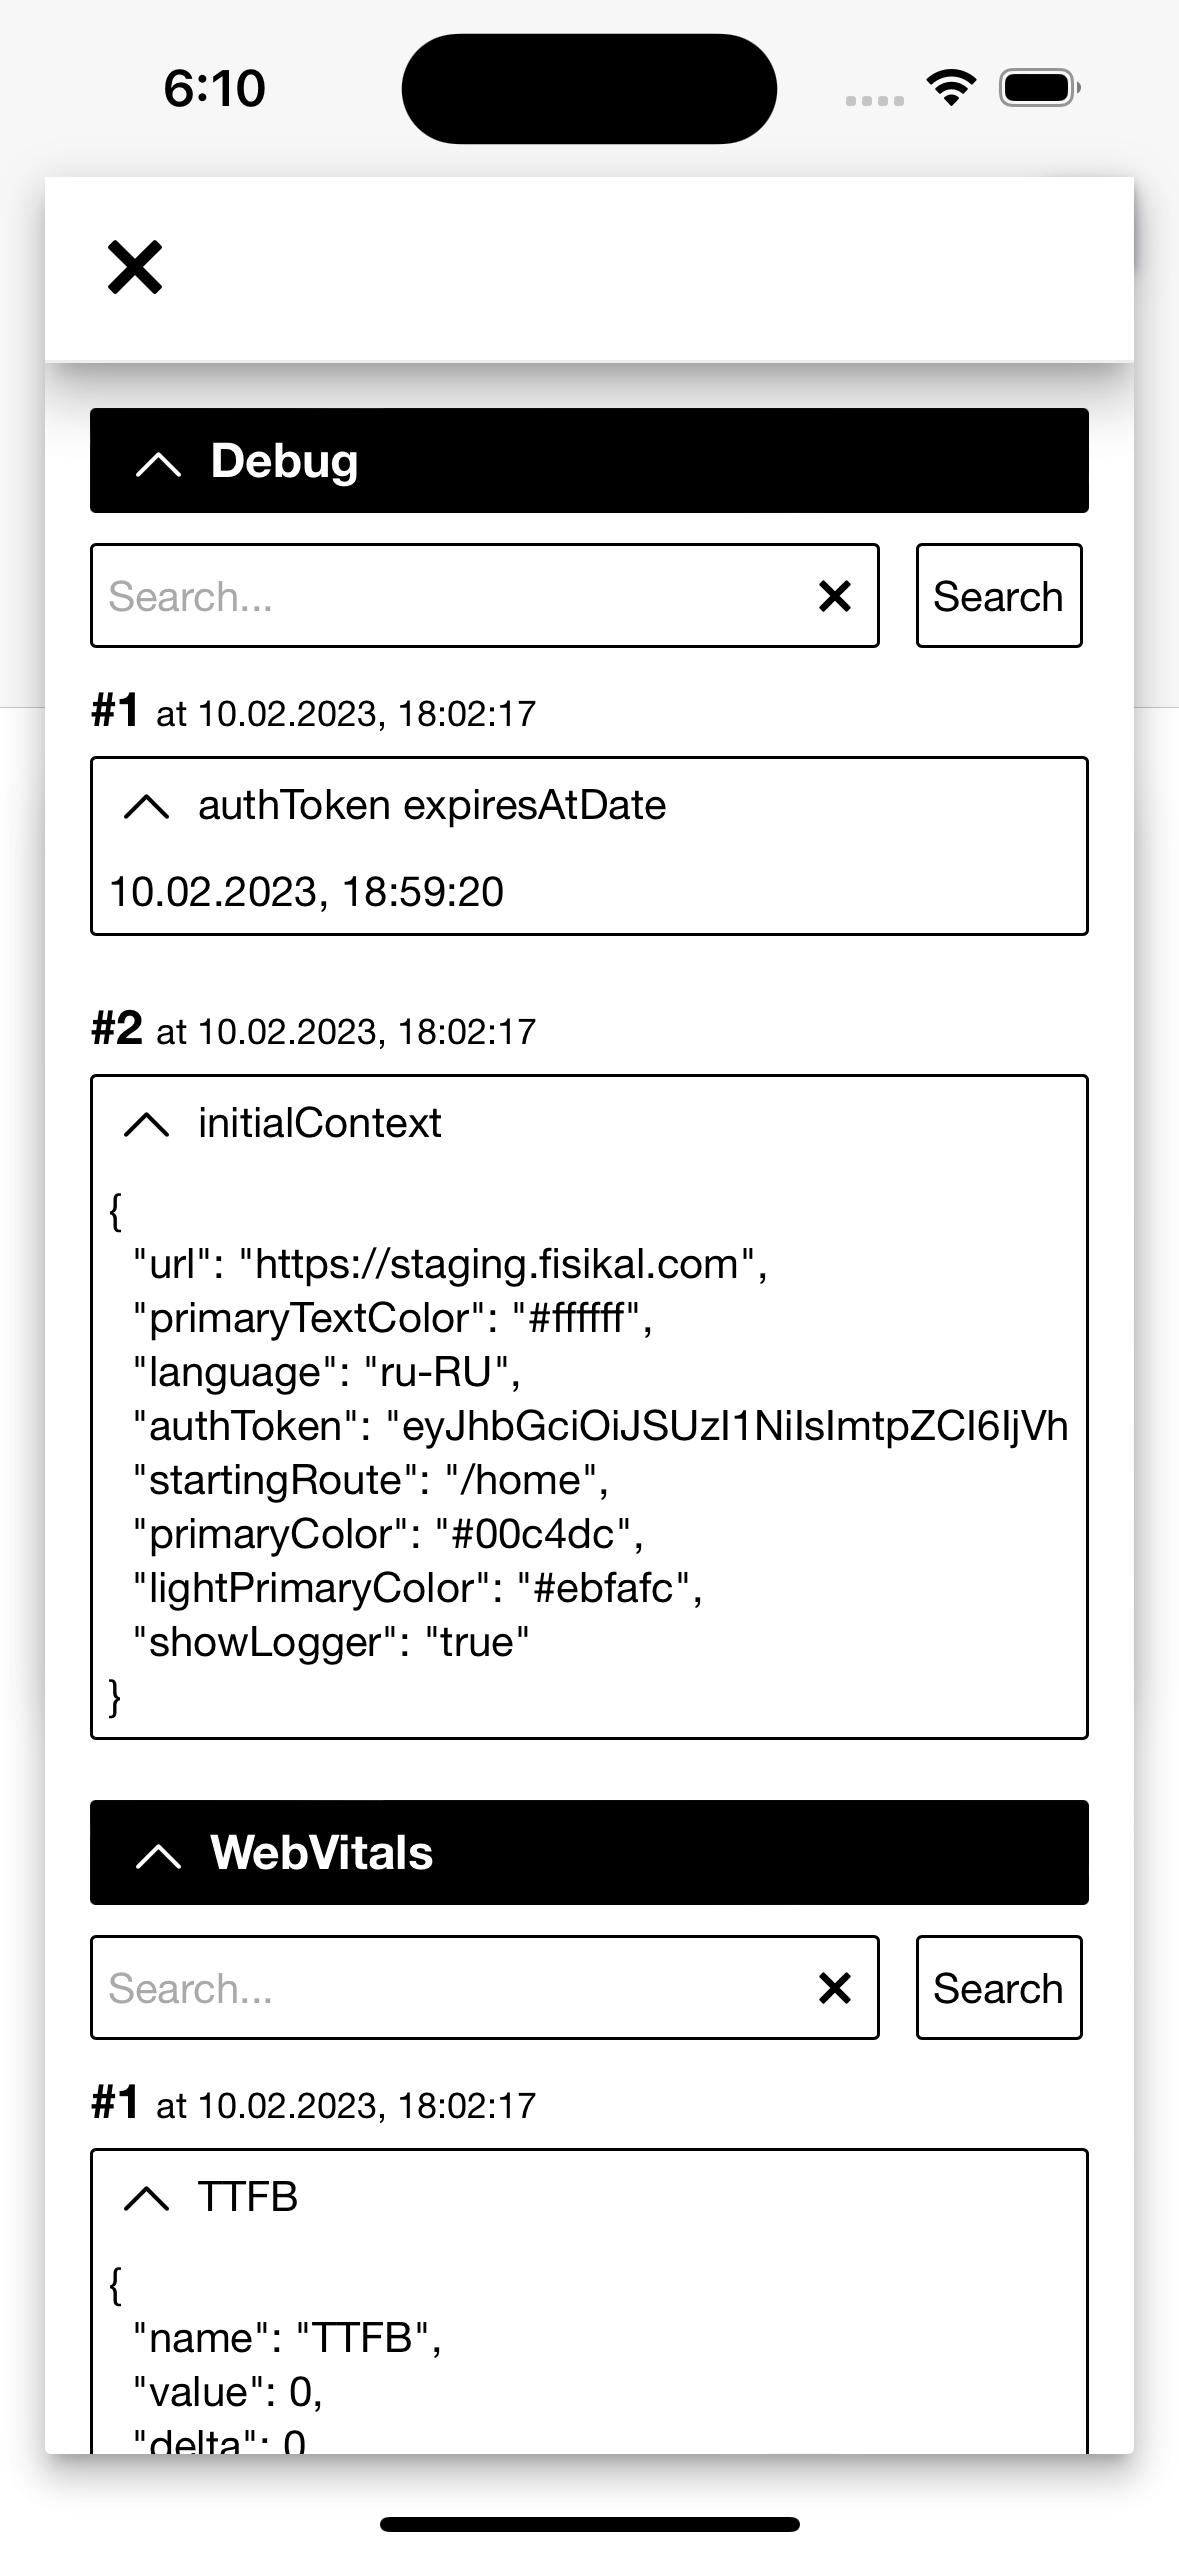The width and height of the screenshot is (1179, 2556).
Task: Tap the Wi-Fi status icon
Action: pos(951,88)
